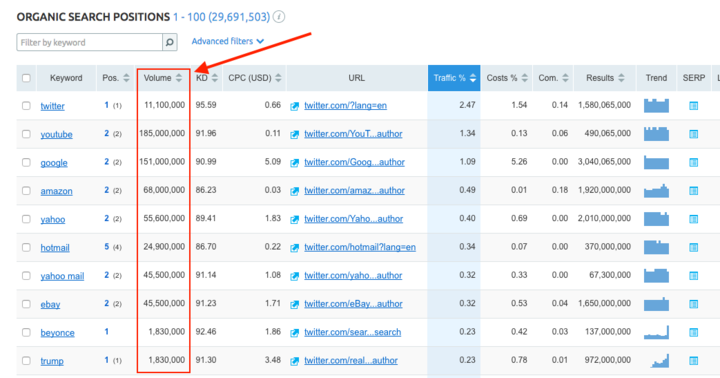Click the 185,000,000 volume cell

[162, 134]
